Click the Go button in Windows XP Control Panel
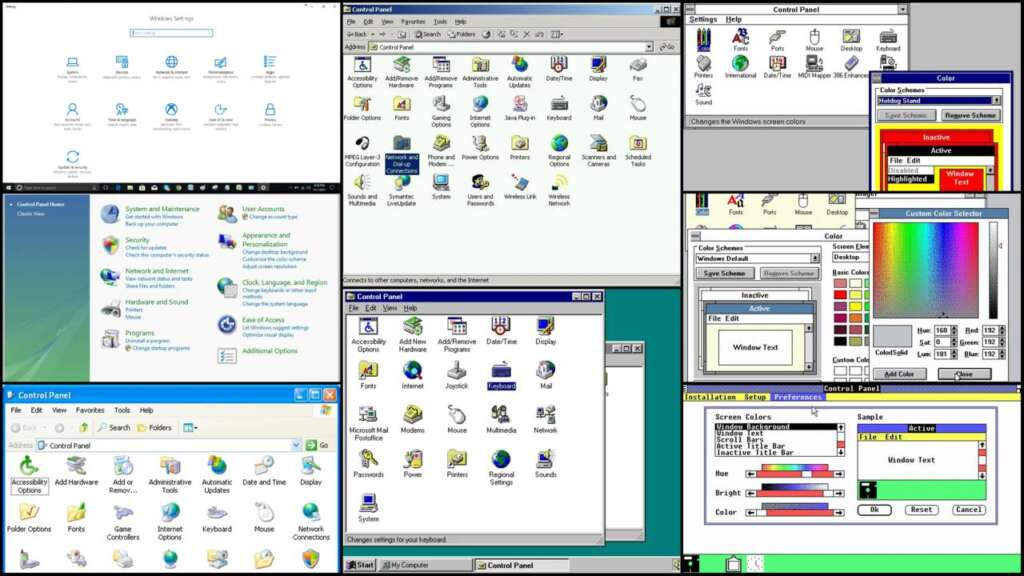 318,445
